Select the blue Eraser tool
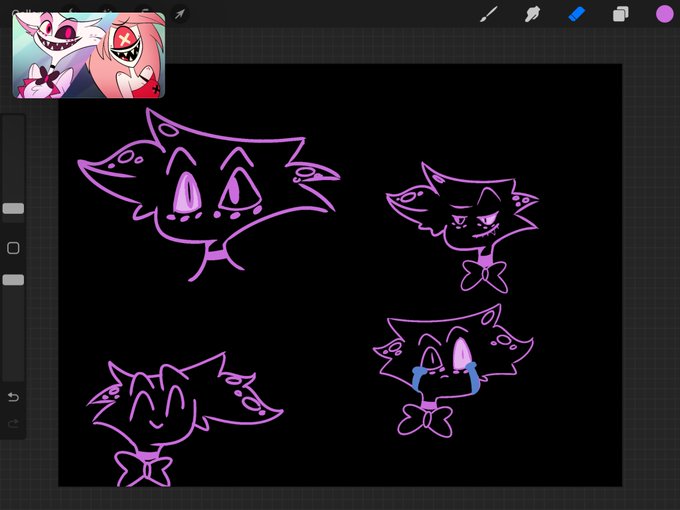 pos(576,14)
